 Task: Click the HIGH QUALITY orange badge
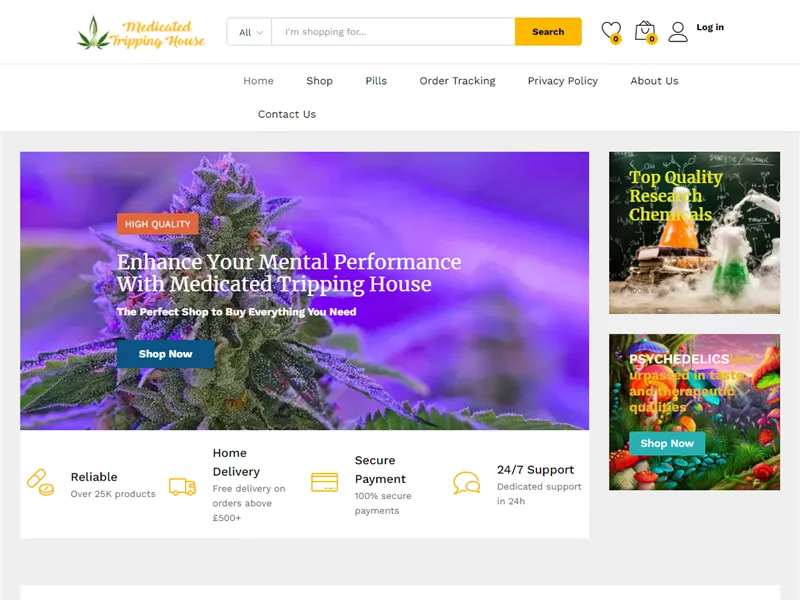(158, 223)
